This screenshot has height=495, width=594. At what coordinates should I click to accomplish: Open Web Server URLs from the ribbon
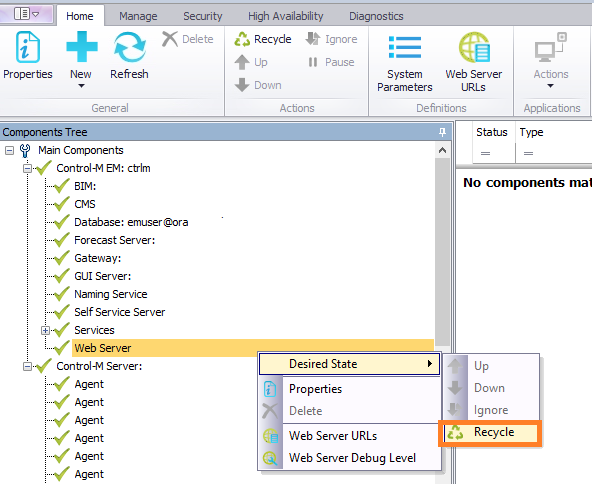[474, 62]
